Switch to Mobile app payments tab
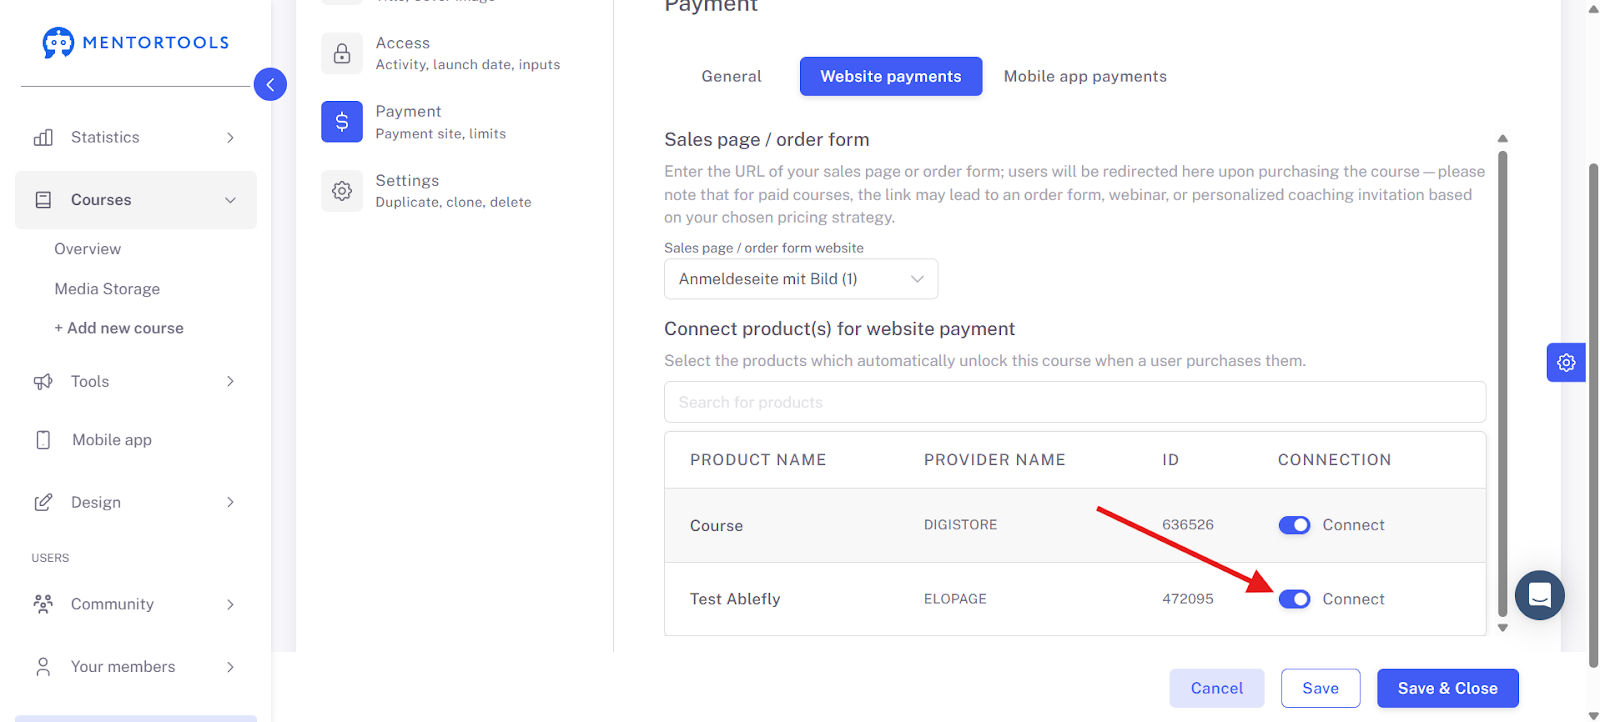The height and width of the screenshot is (722, 1600). tap(1085, 76)
